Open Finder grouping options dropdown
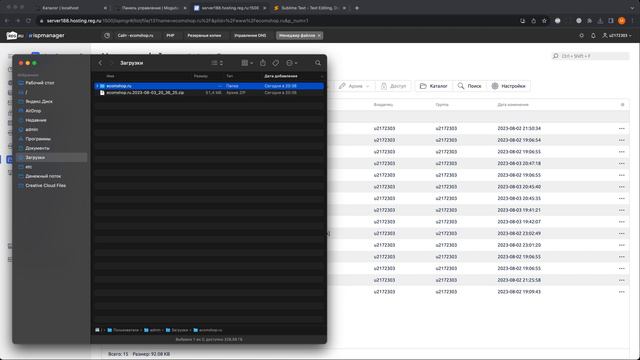This screenshot has height=360, width=640. 247,63
